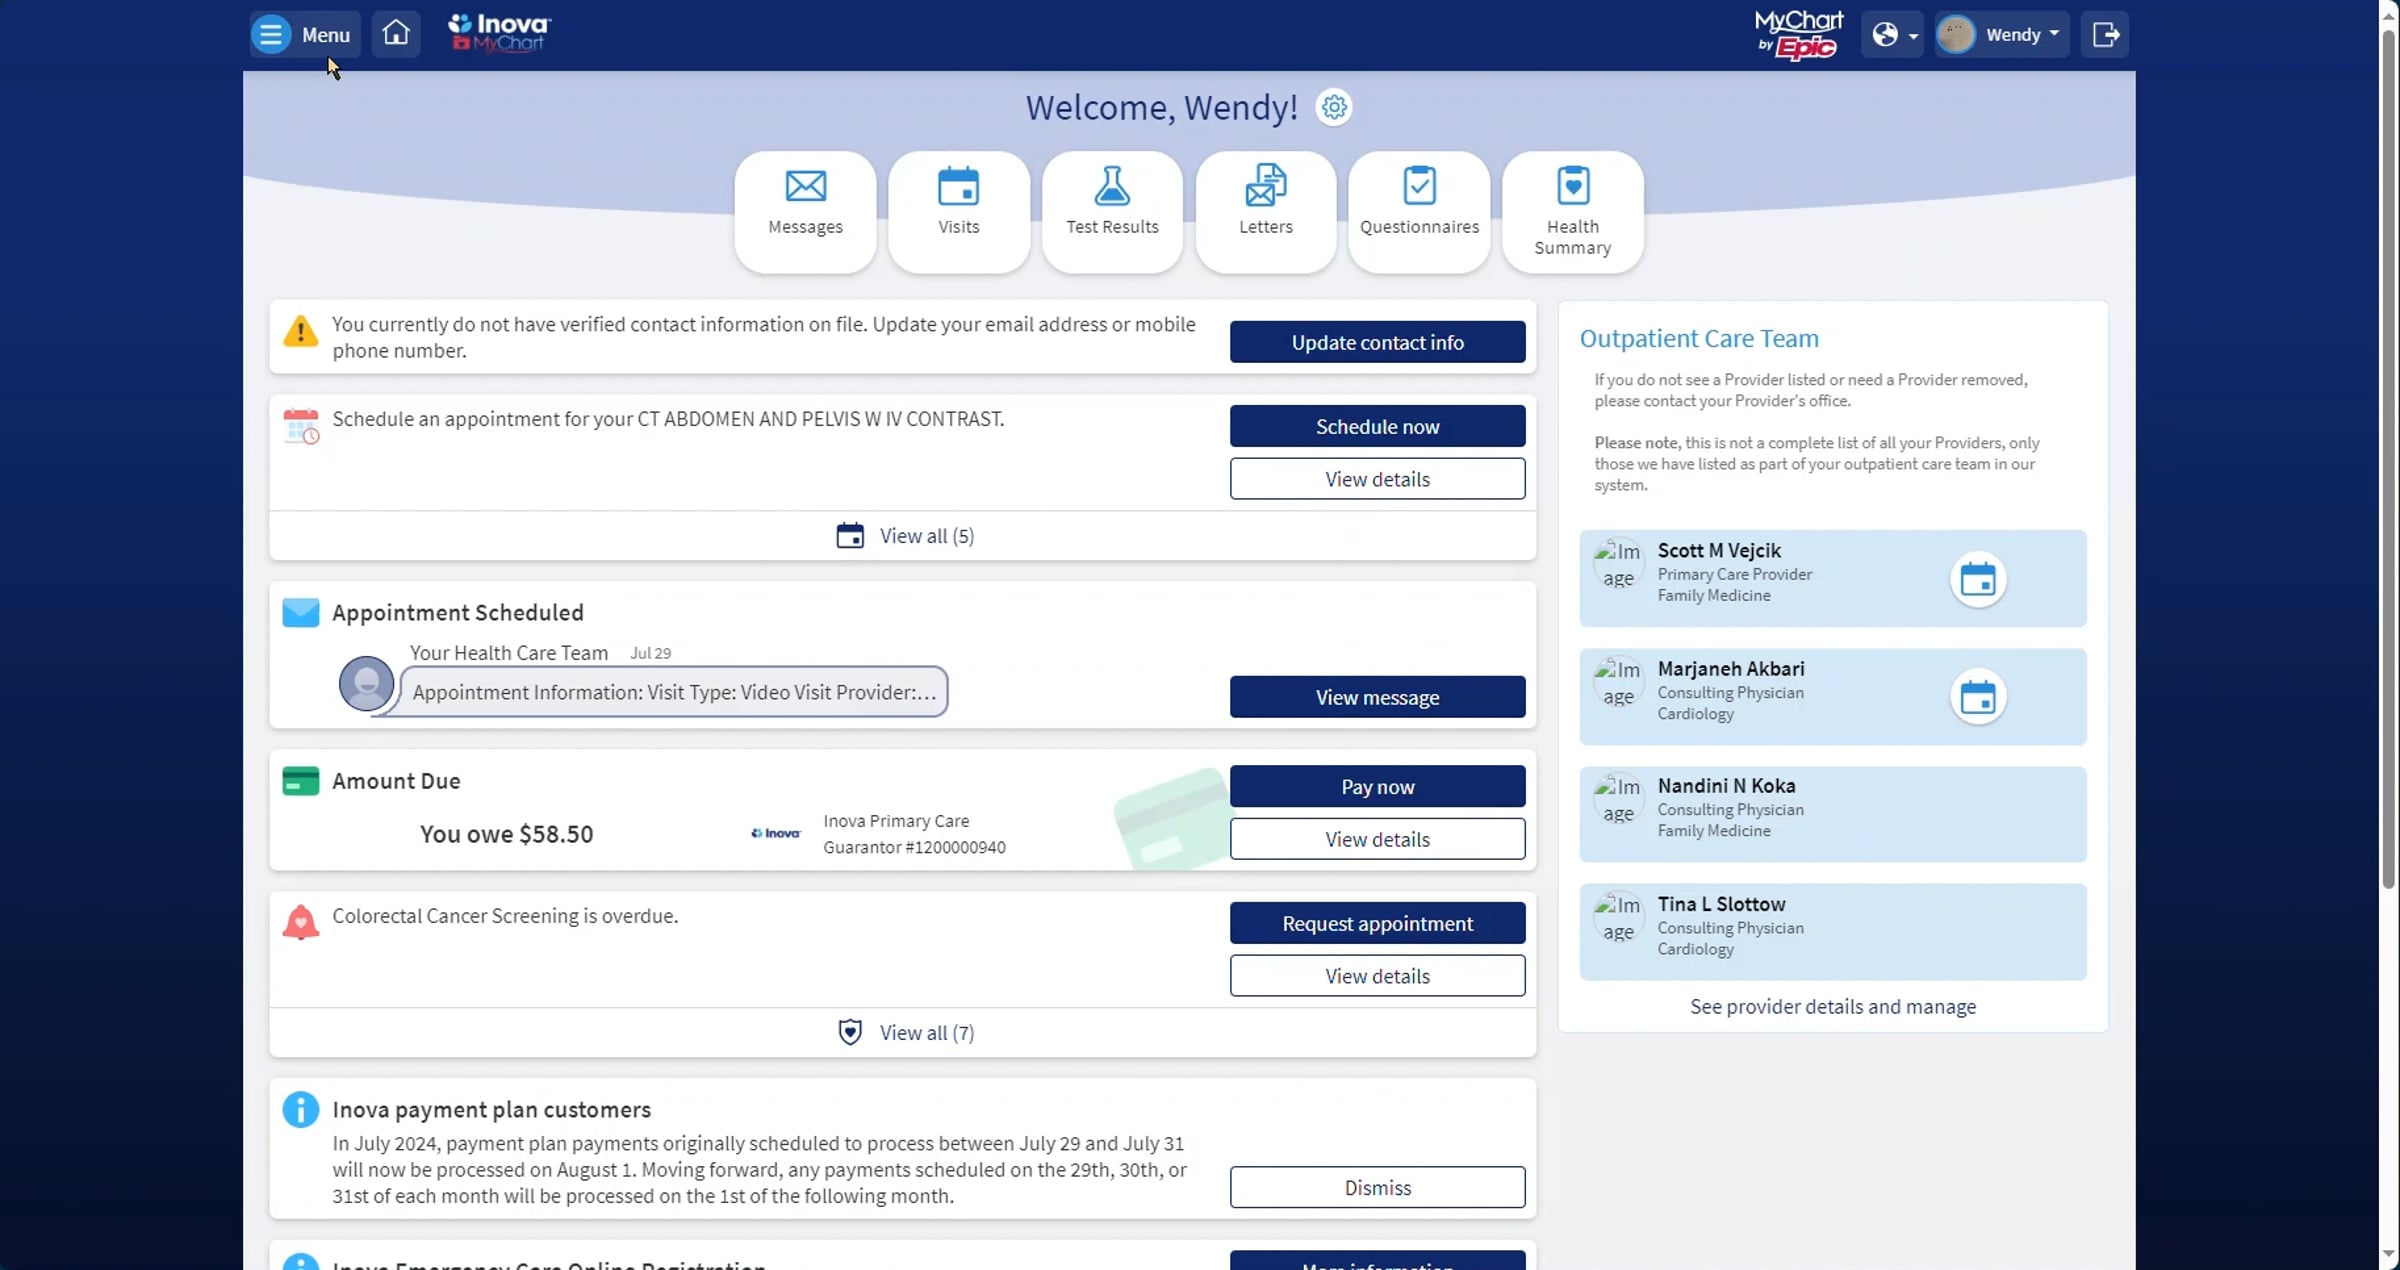Click See provider details and manage
Viewport: 2400px width, 1270px height.
coord(1833,1006)
